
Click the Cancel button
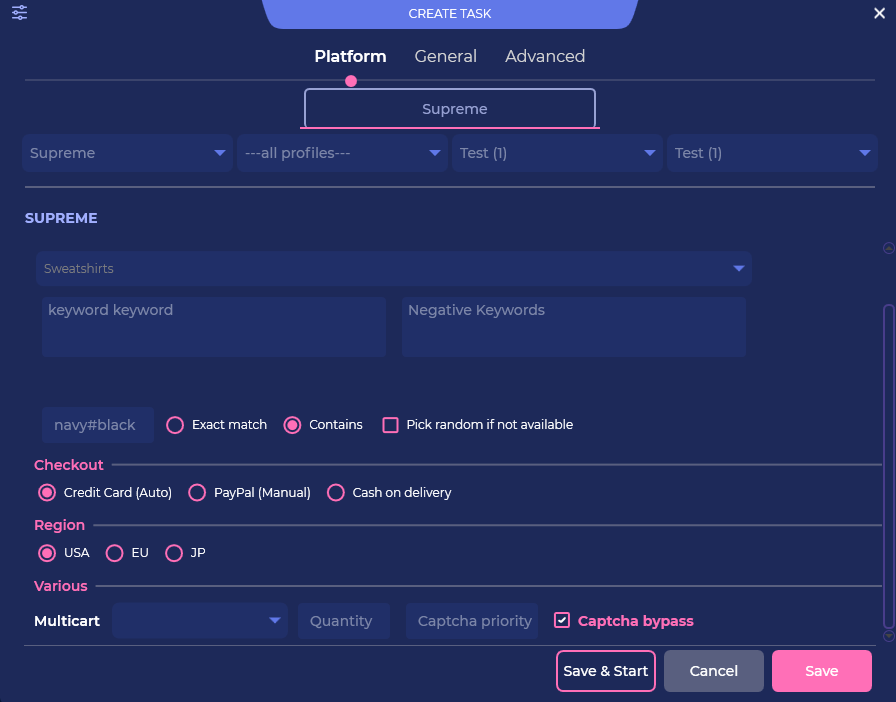click(714, 671)
